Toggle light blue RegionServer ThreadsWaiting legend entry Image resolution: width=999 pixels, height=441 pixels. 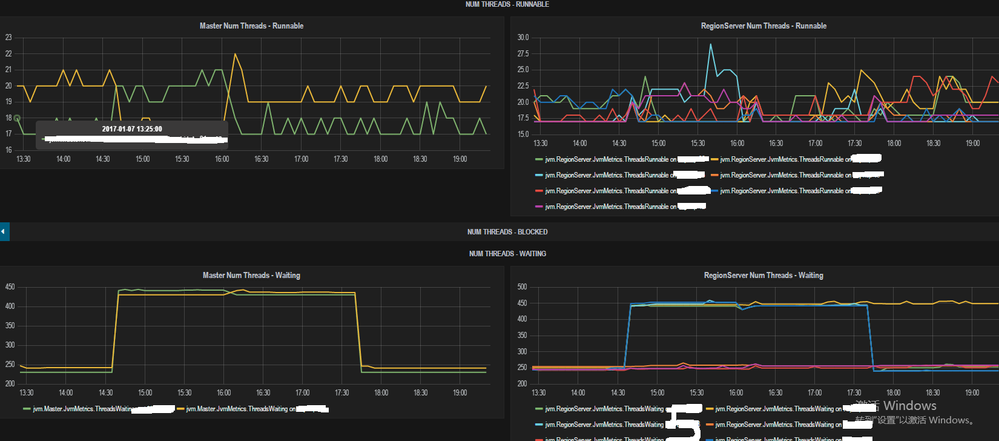coord(605,424)
